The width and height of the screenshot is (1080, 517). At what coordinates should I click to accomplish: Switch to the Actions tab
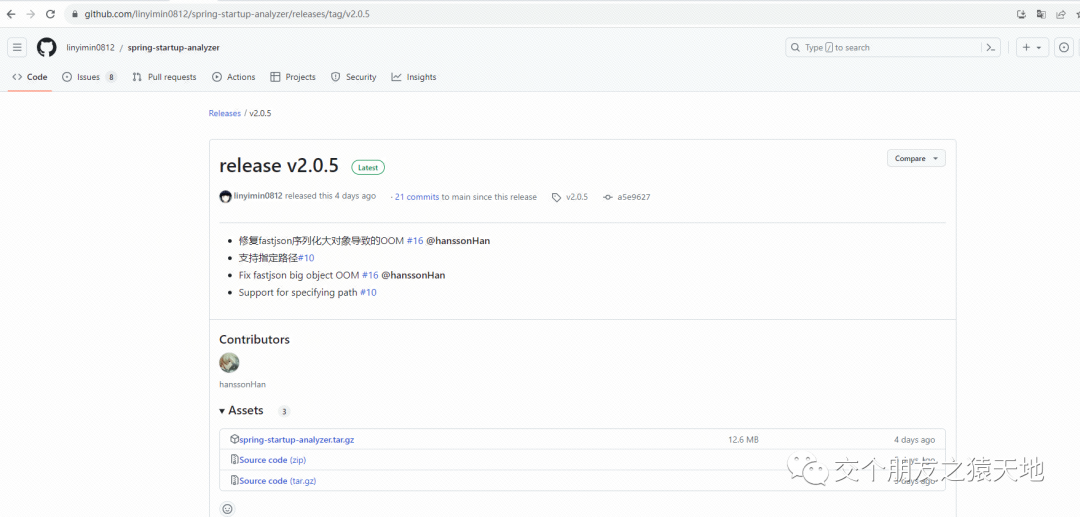234,77
